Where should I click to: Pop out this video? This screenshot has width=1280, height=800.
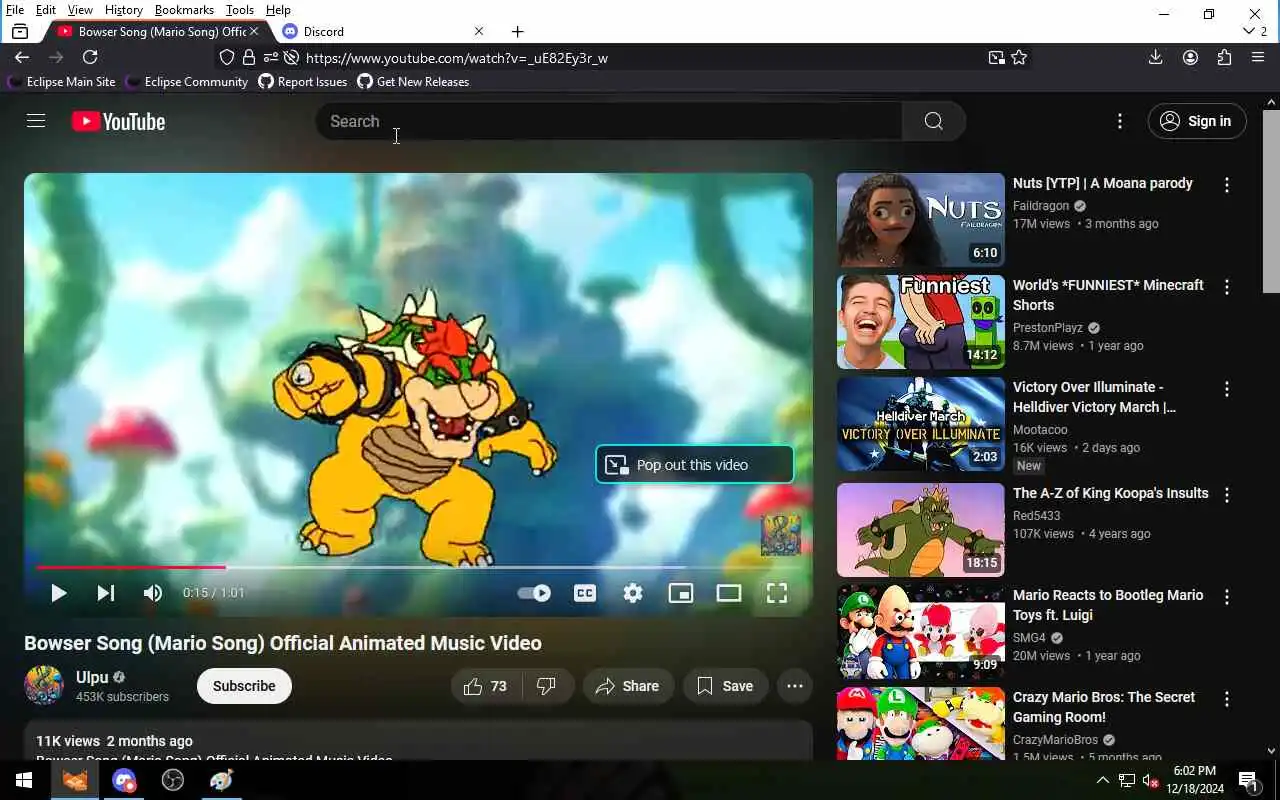[x=694, y=465]
